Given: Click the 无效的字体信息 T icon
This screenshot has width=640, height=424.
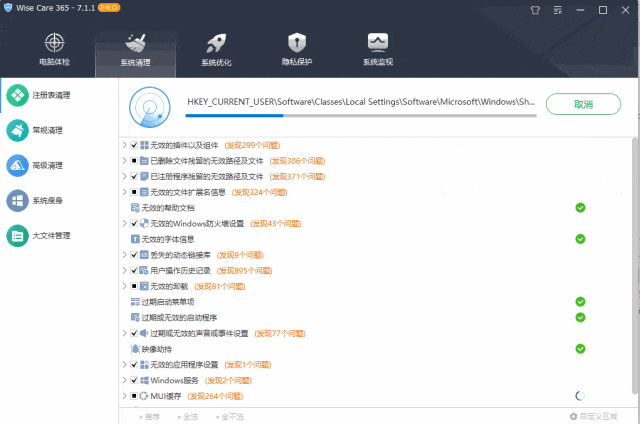Looking at the screenshot, I should [x=135, y=239].
